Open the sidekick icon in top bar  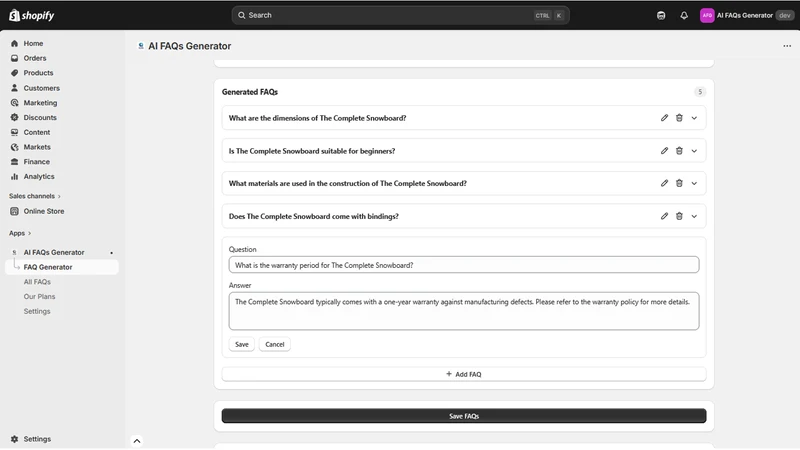(x=661, y=15)
